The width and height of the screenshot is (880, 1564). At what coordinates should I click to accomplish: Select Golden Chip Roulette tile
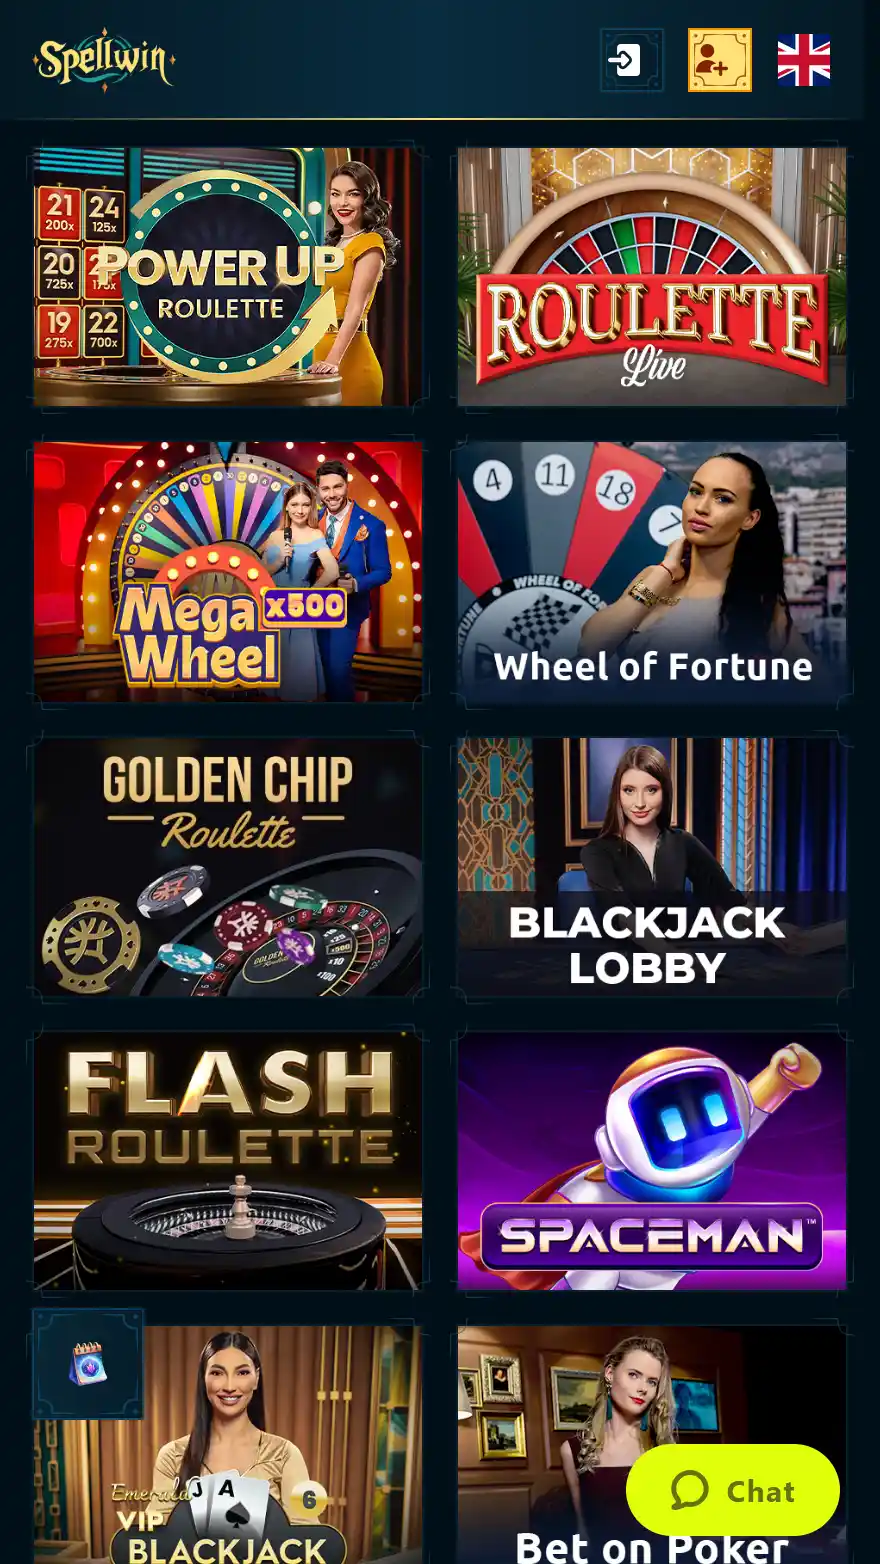click(x=228, y=867)
